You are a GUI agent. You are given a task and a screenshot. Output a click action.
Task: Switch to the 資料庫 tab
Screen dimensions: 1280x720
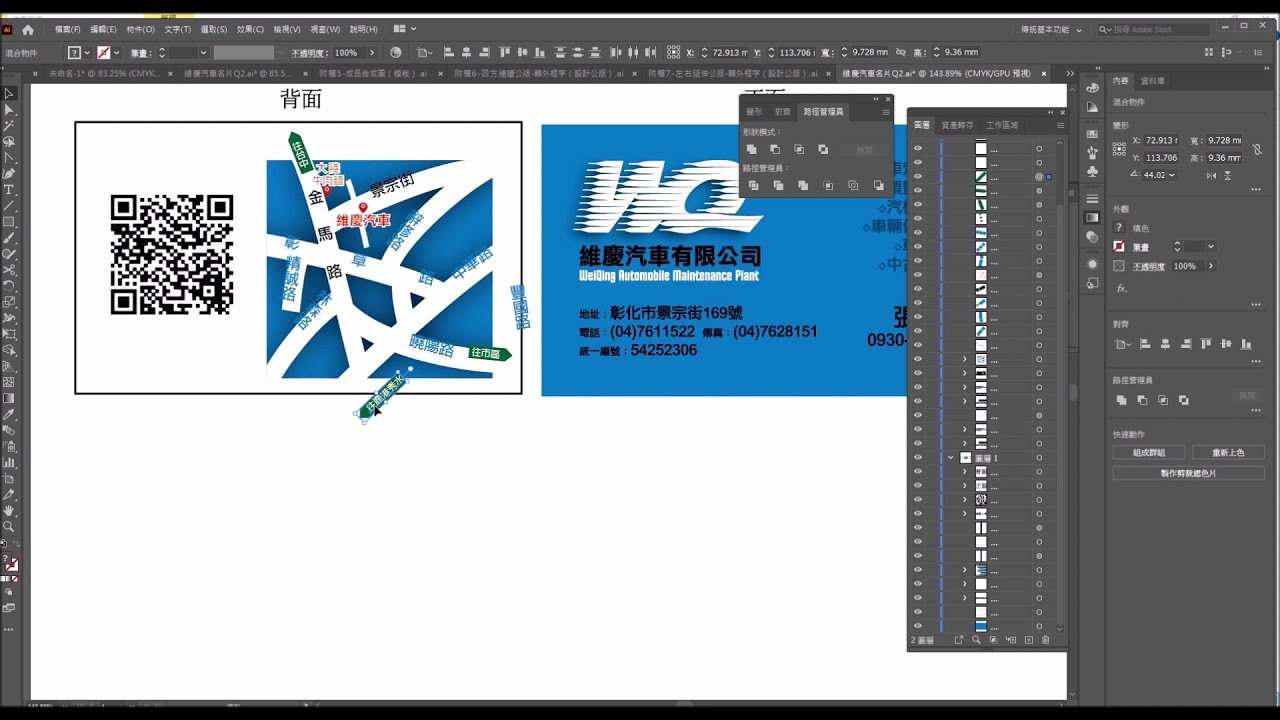(x=1153, y=81)
